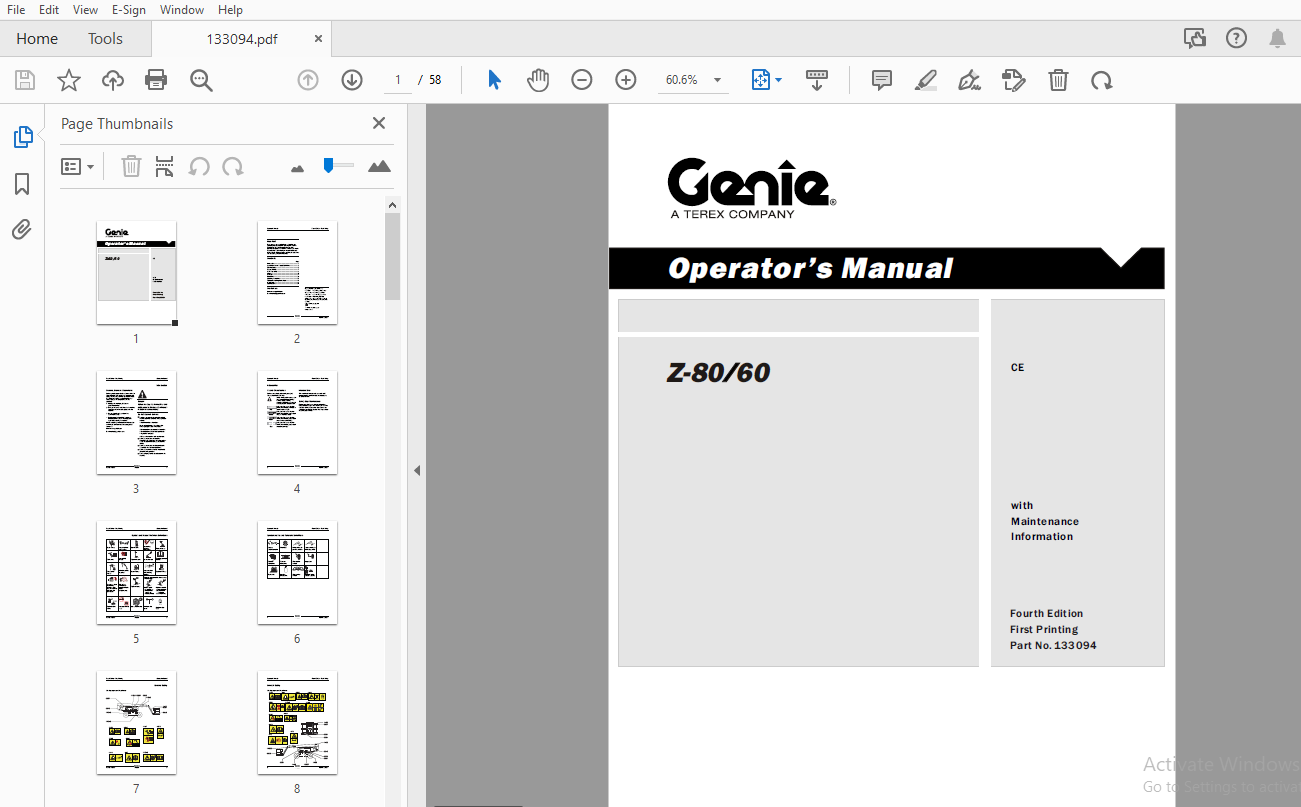The height and width of the screenshot is (807, 1301).
Task: Open the fit page options icon
Action: pyautogui.click(x=766, y=80)
